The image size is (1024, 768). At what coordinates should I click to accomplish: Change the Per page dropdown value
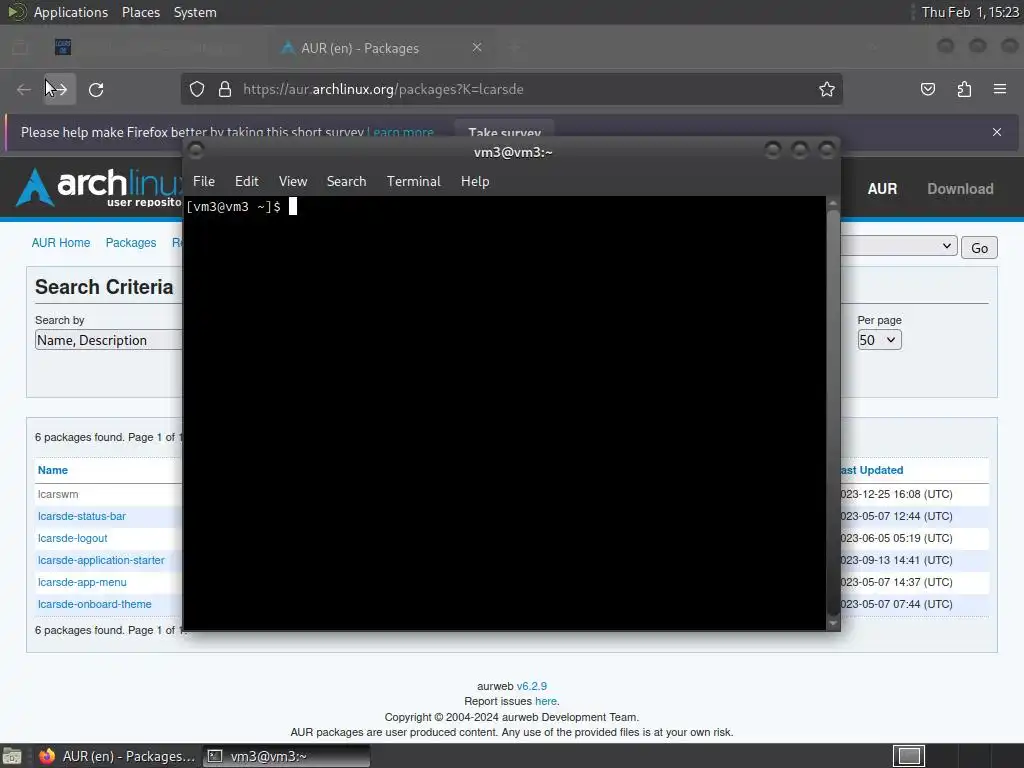point(879,340)
